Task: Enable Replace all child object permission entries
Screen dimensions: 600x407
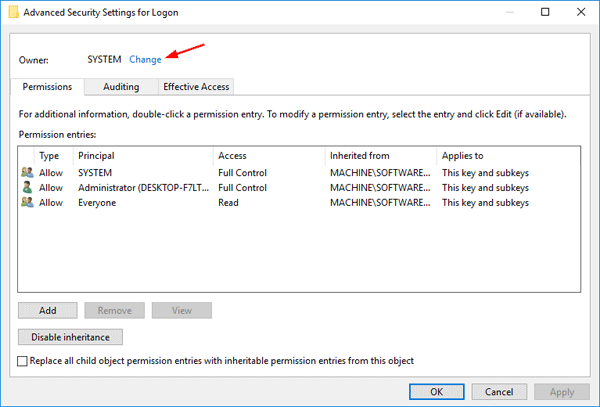Action: tap(24, 361)
